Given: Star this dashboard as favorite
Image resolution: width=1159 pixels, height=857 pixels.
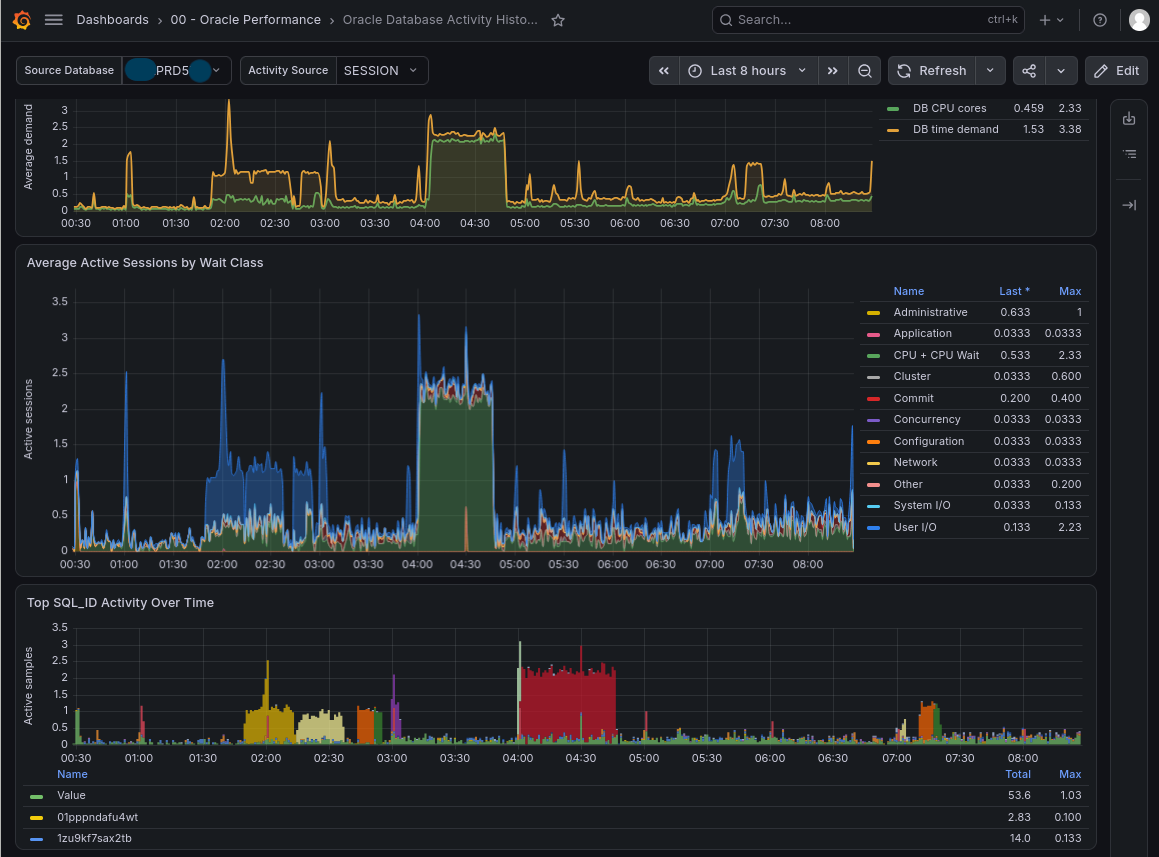Looking at the screenshot, I should click(558, 20).
